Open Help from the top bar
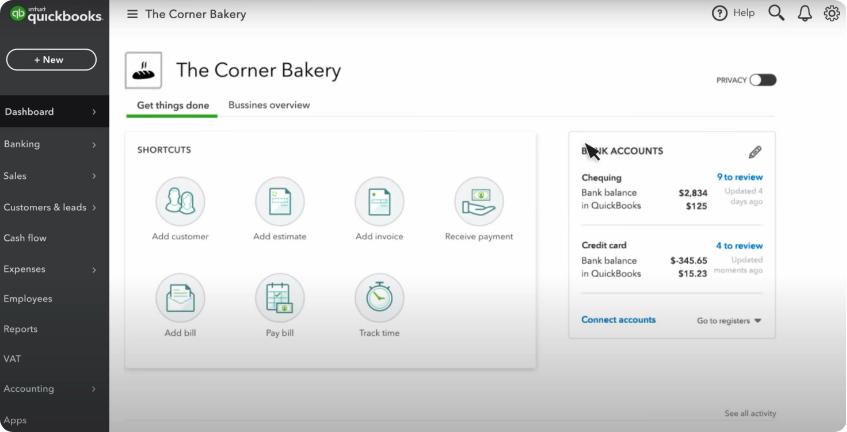 click(x=733, y=13)
